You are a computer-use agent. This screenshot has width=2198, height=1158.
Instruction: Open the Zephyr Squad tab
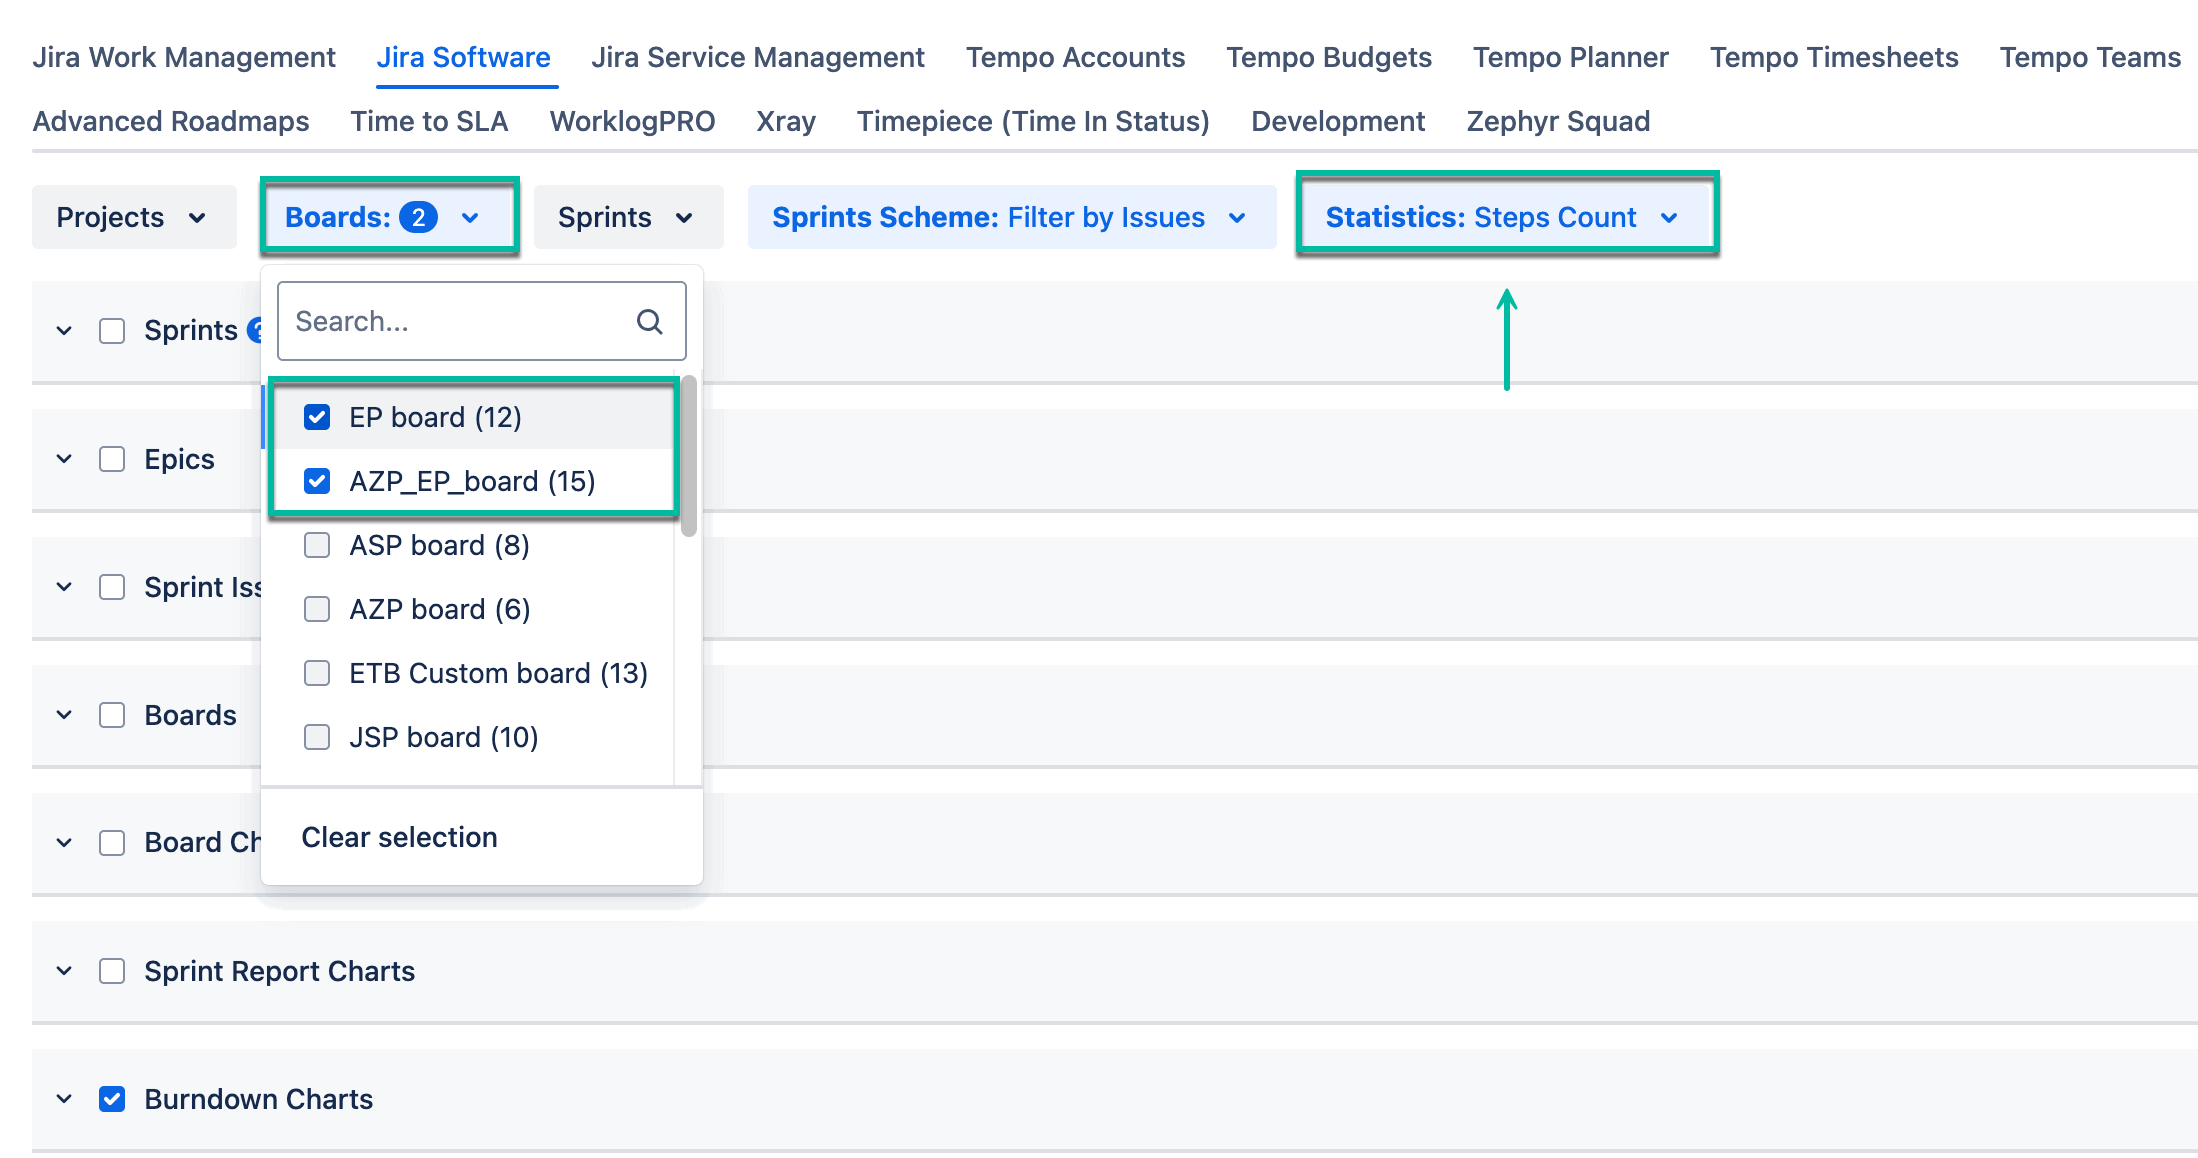(1557, 121)
